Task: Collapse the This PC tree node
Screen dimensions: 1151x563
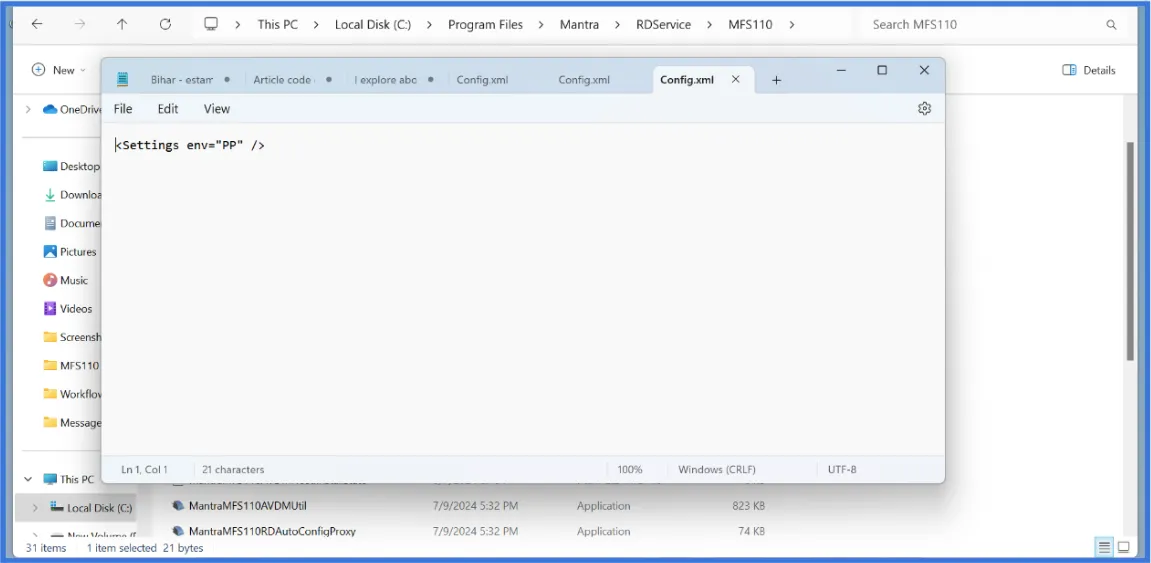Action: (28, 479)
